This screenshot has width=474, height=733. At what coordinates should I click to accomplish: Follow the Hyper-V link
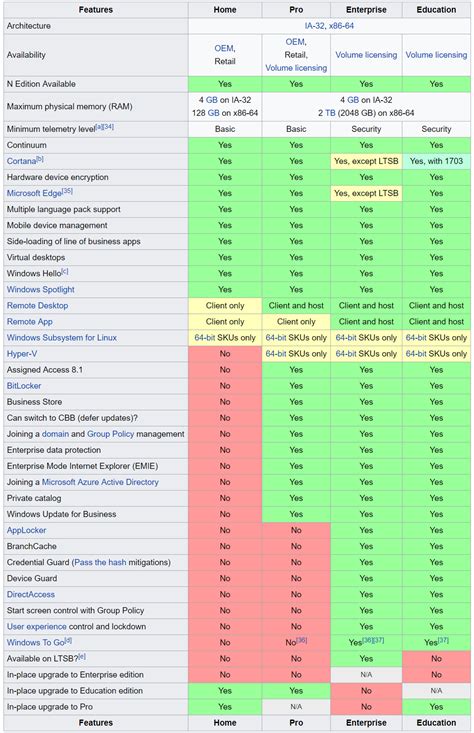pyautogui.click(x=22, y=354)
